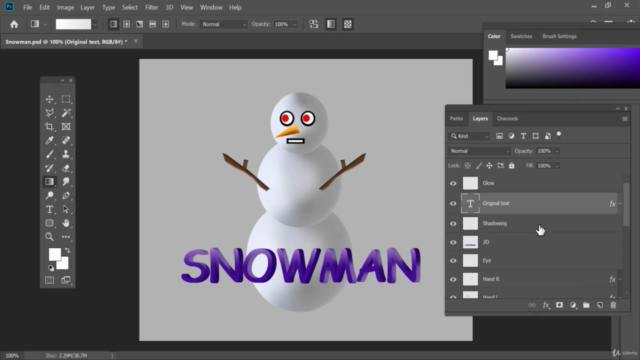Select the Polygonal Lasso tool
The width and height of the screenshot is (640, 360).
click(x=49, y=113)
